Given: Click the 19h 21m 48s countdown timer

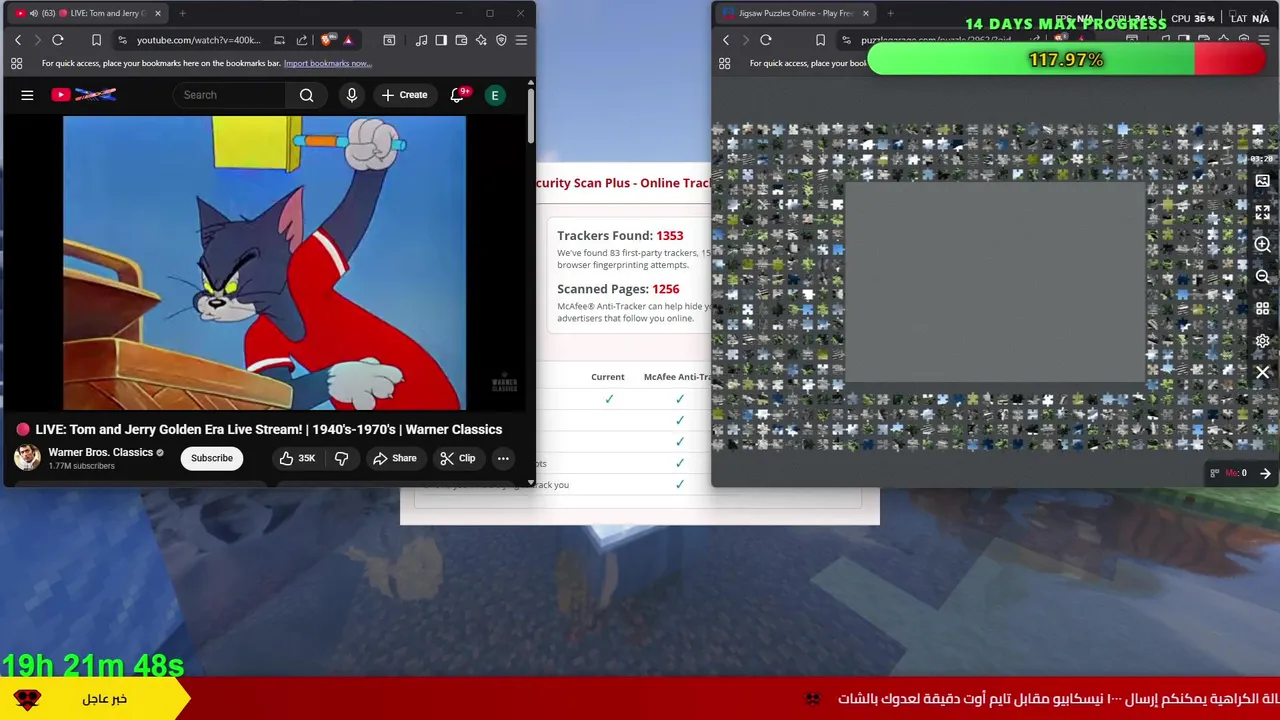Looking at the screenshot, I should click(x=92, y=665).
